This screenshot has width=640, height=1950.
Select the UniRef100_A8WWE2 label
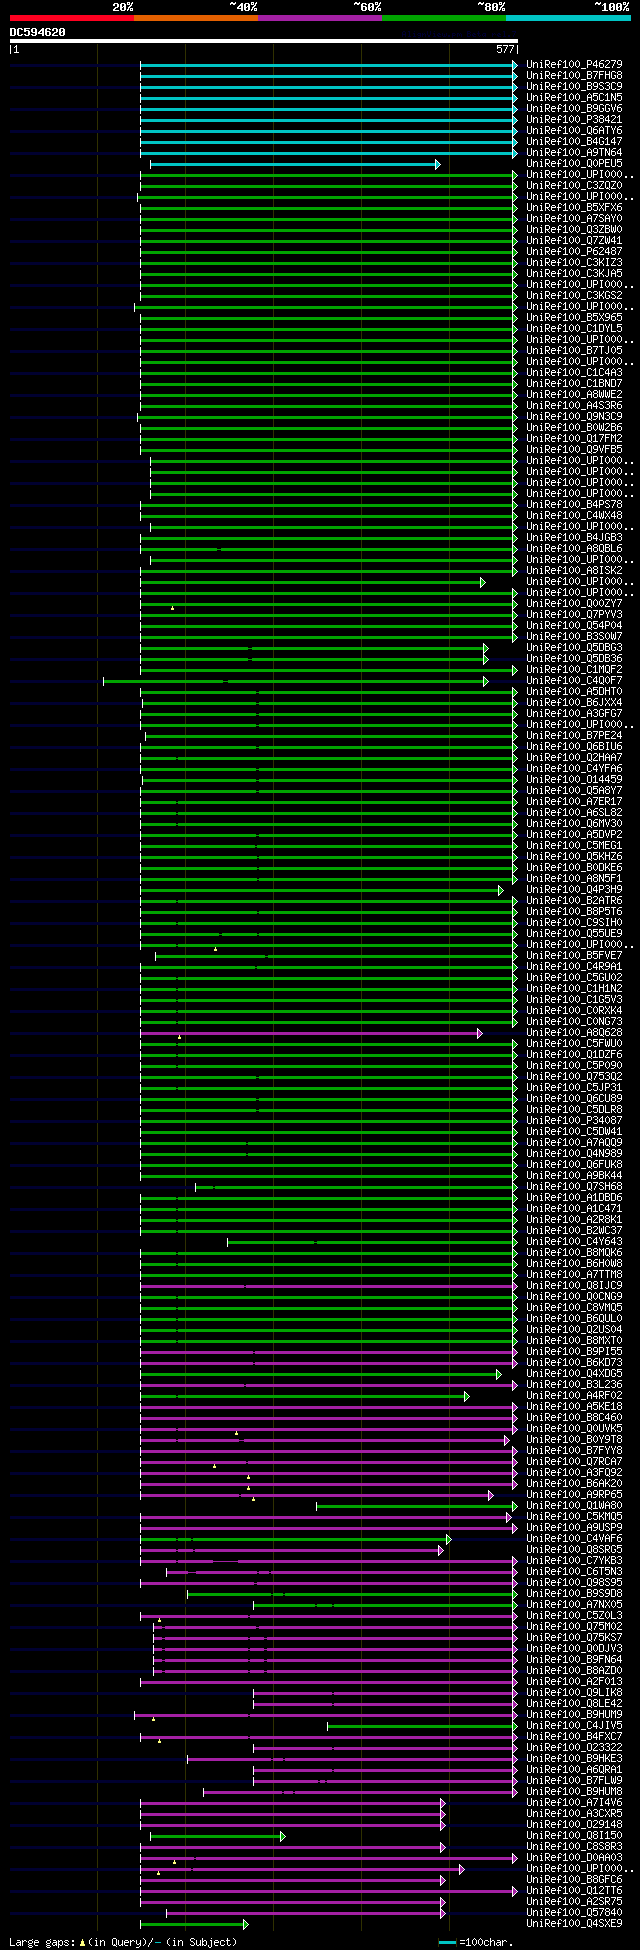coord(574,394)
